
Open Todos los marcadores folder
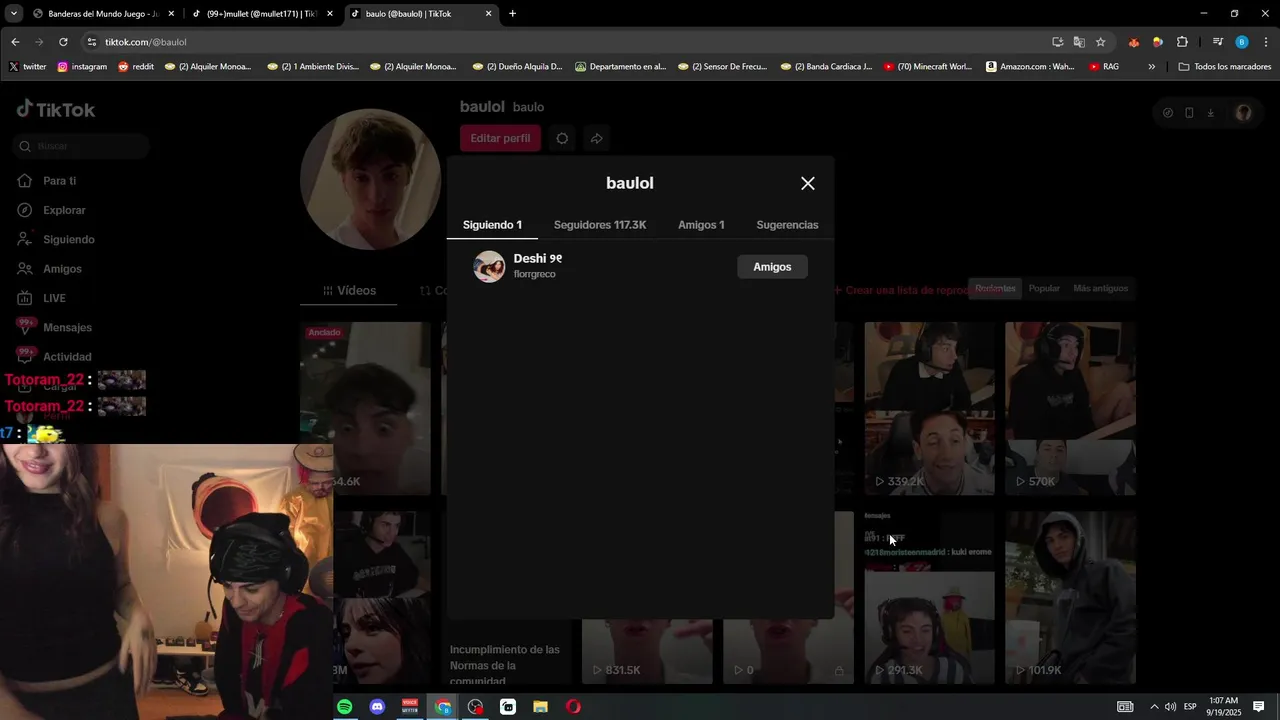click(x=1225, y=67)
